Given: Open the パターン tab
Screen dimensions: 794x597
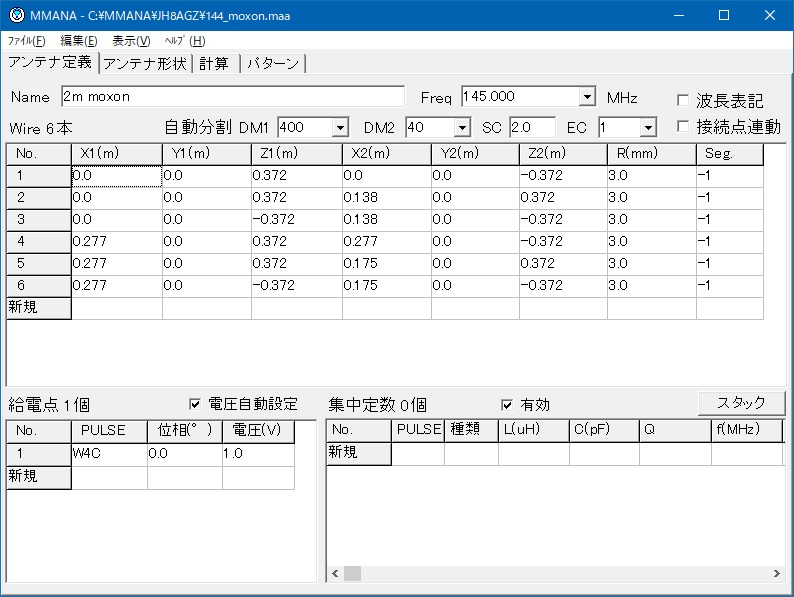Looking at the screenshot, I should pyautogui.click(x=272, y=63).
